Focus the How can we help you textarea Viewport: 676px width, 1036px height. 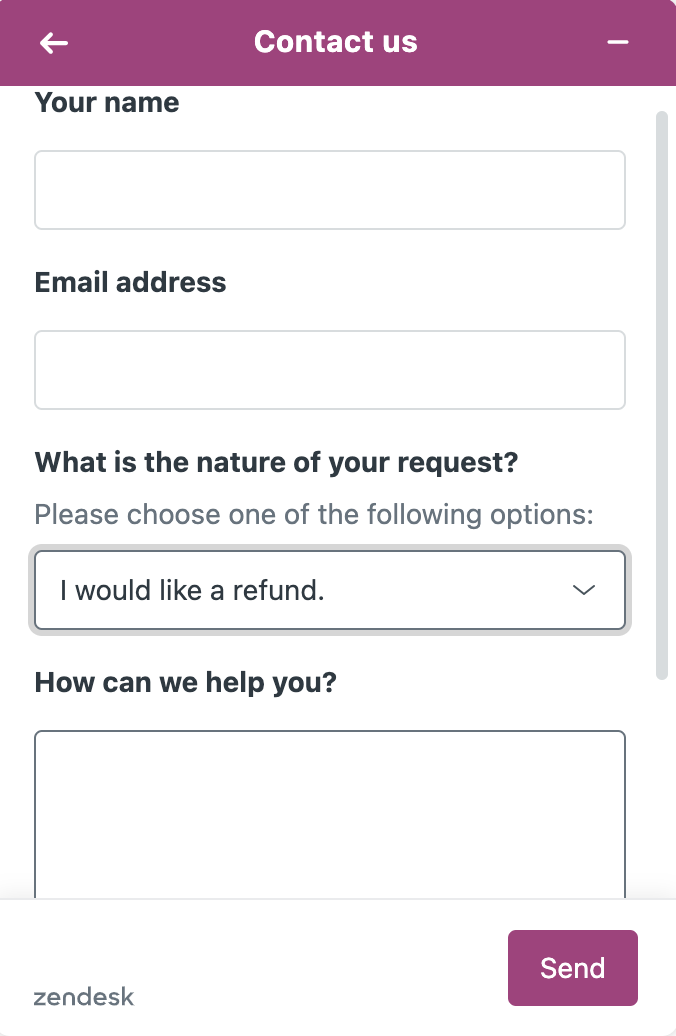(330, 814)
